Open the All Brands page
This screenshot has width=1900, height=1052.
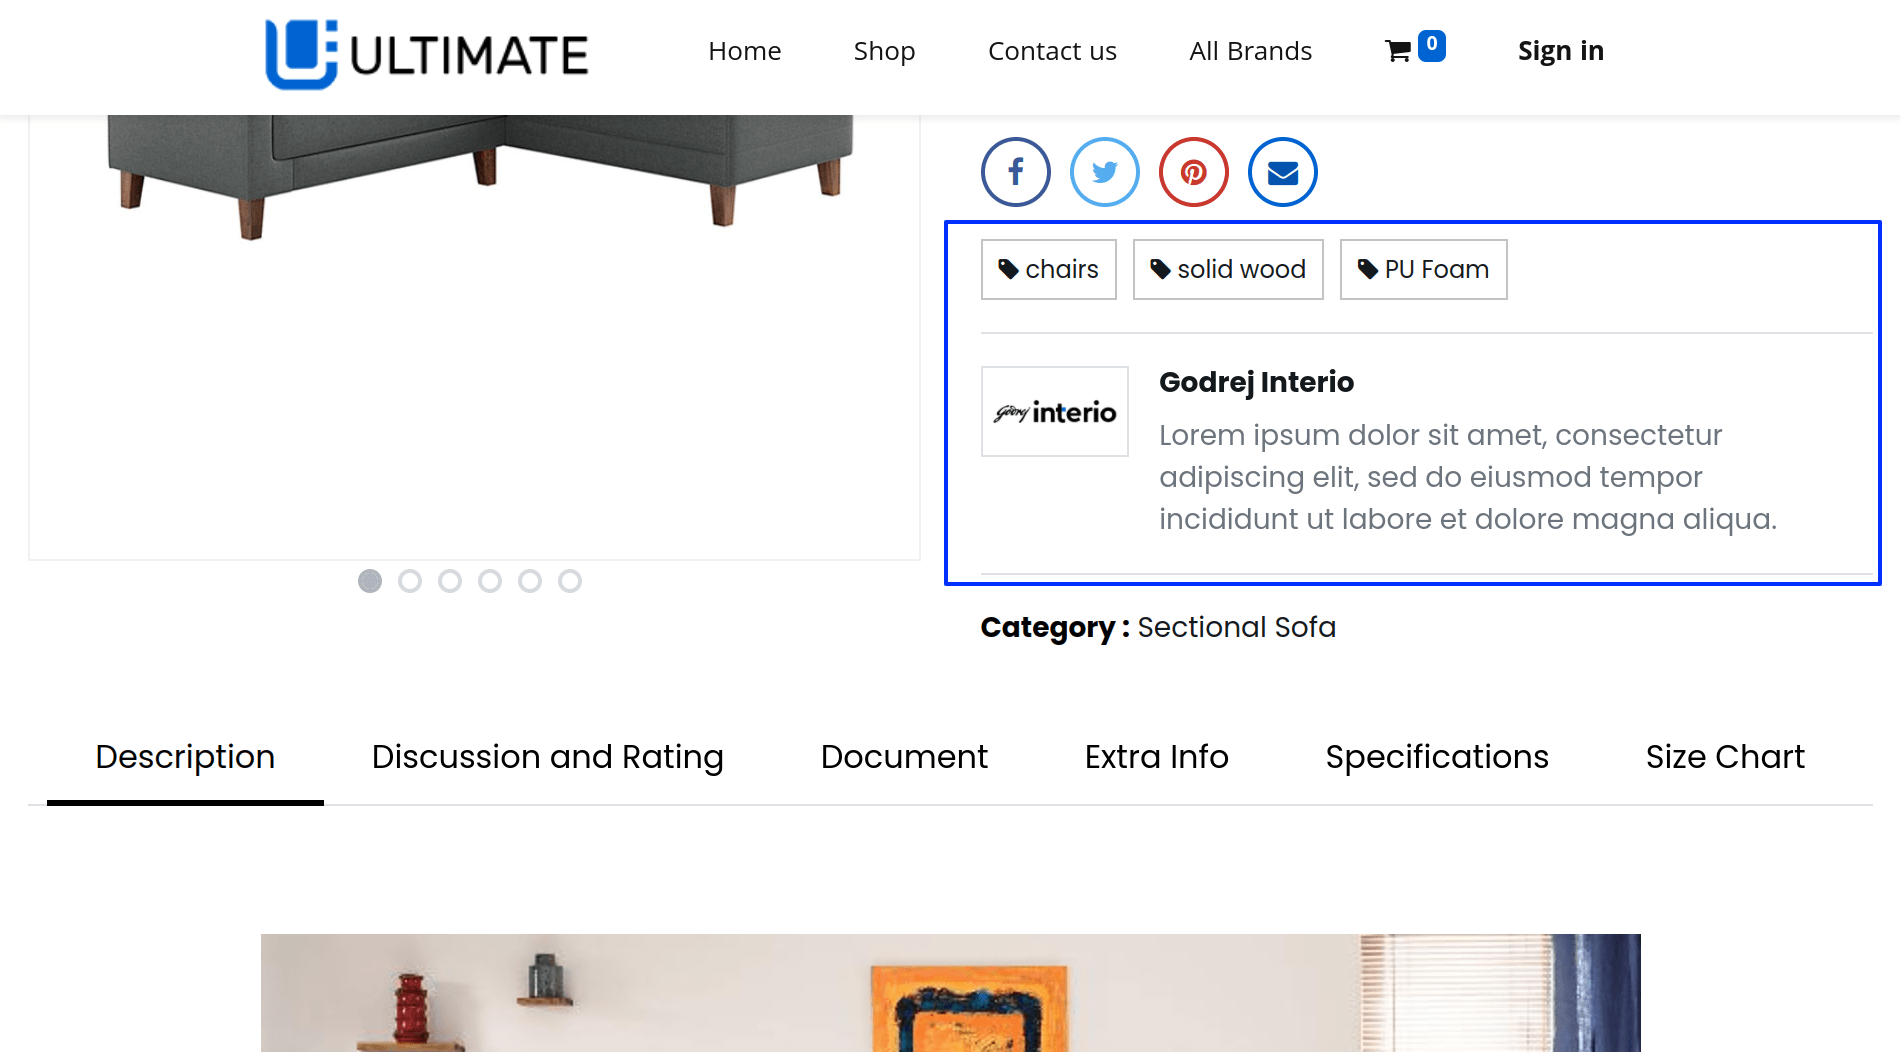[x=1250, y=51]
